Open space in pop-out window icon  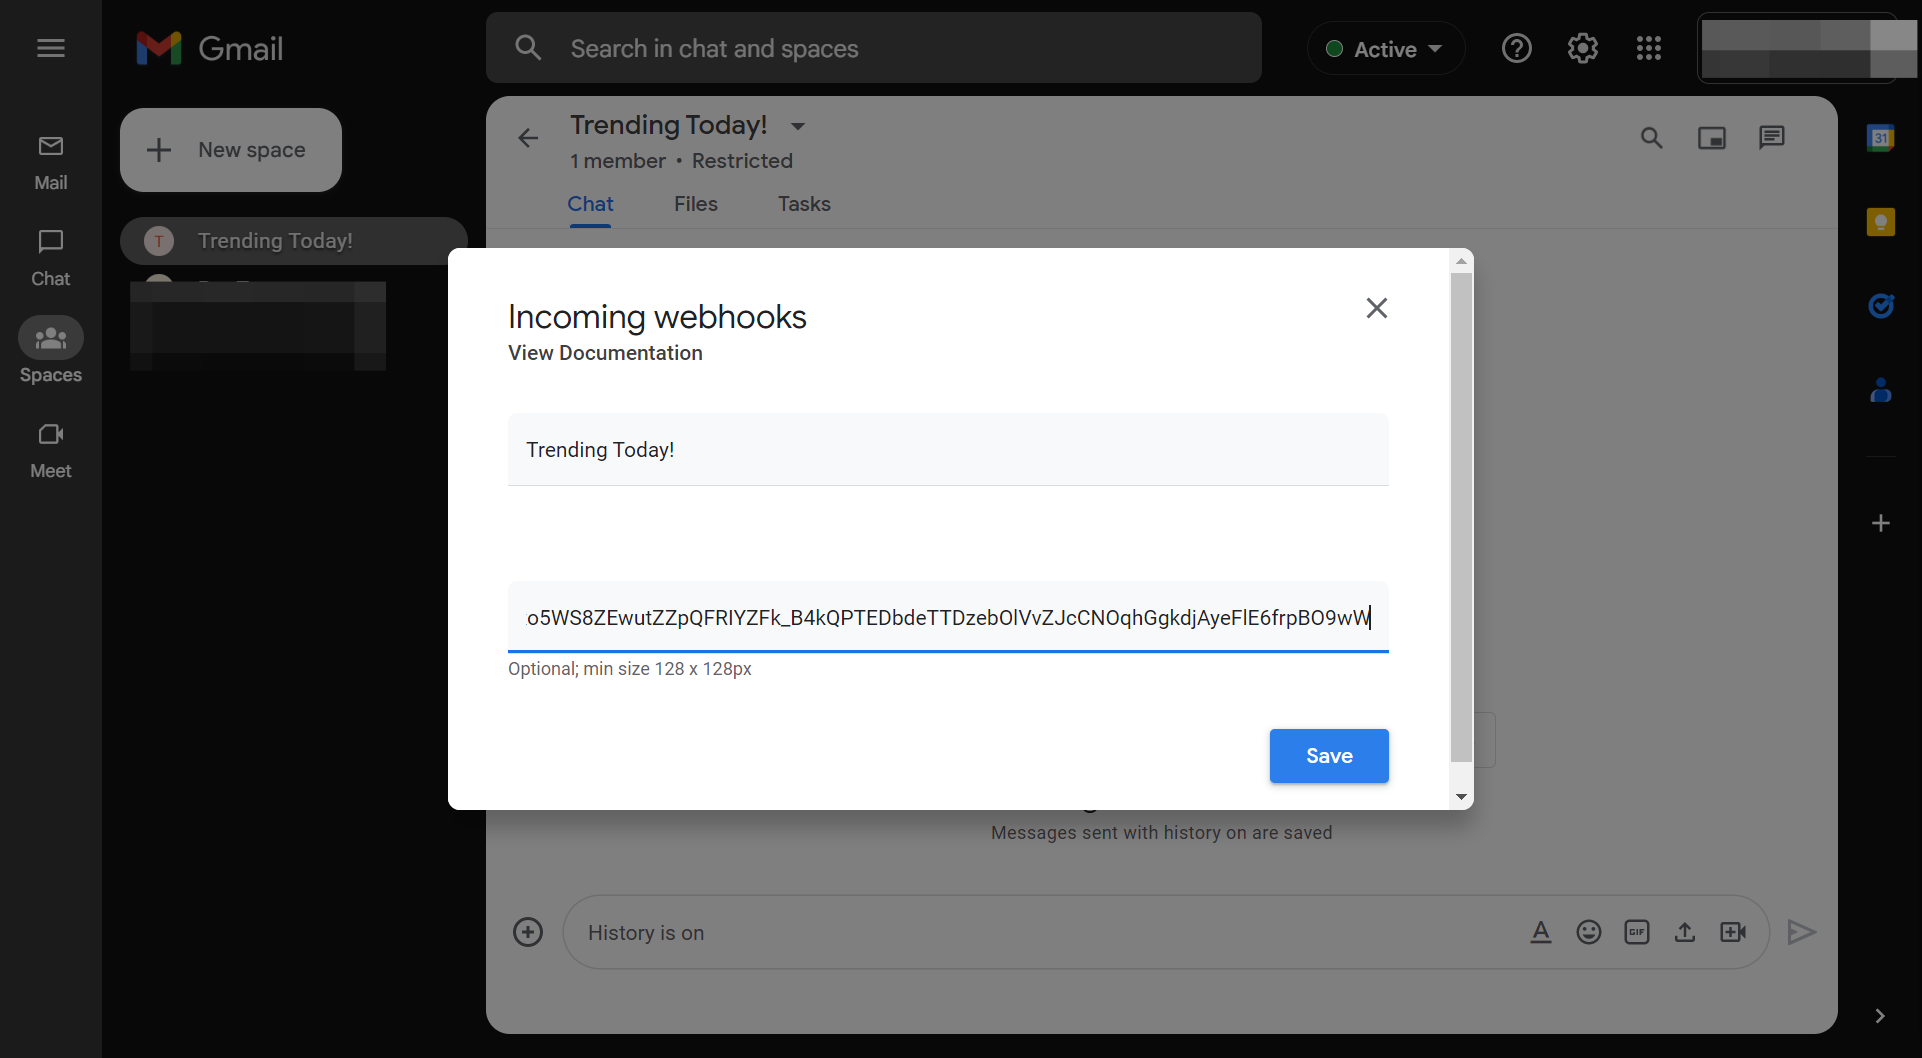[x=1712, y=138]
